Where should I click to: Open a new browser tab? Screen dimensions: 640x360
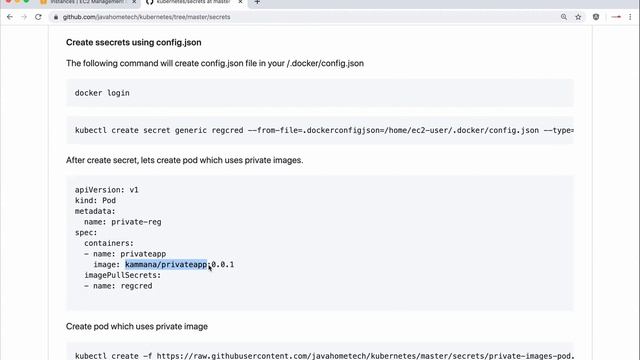257,2
